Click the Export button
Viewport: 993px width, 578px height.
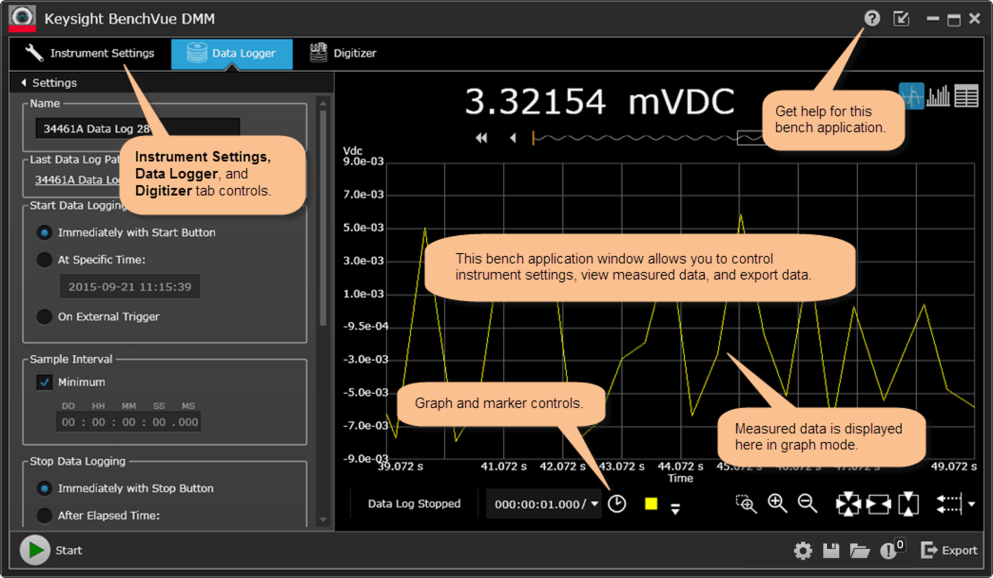coord(948,550)
